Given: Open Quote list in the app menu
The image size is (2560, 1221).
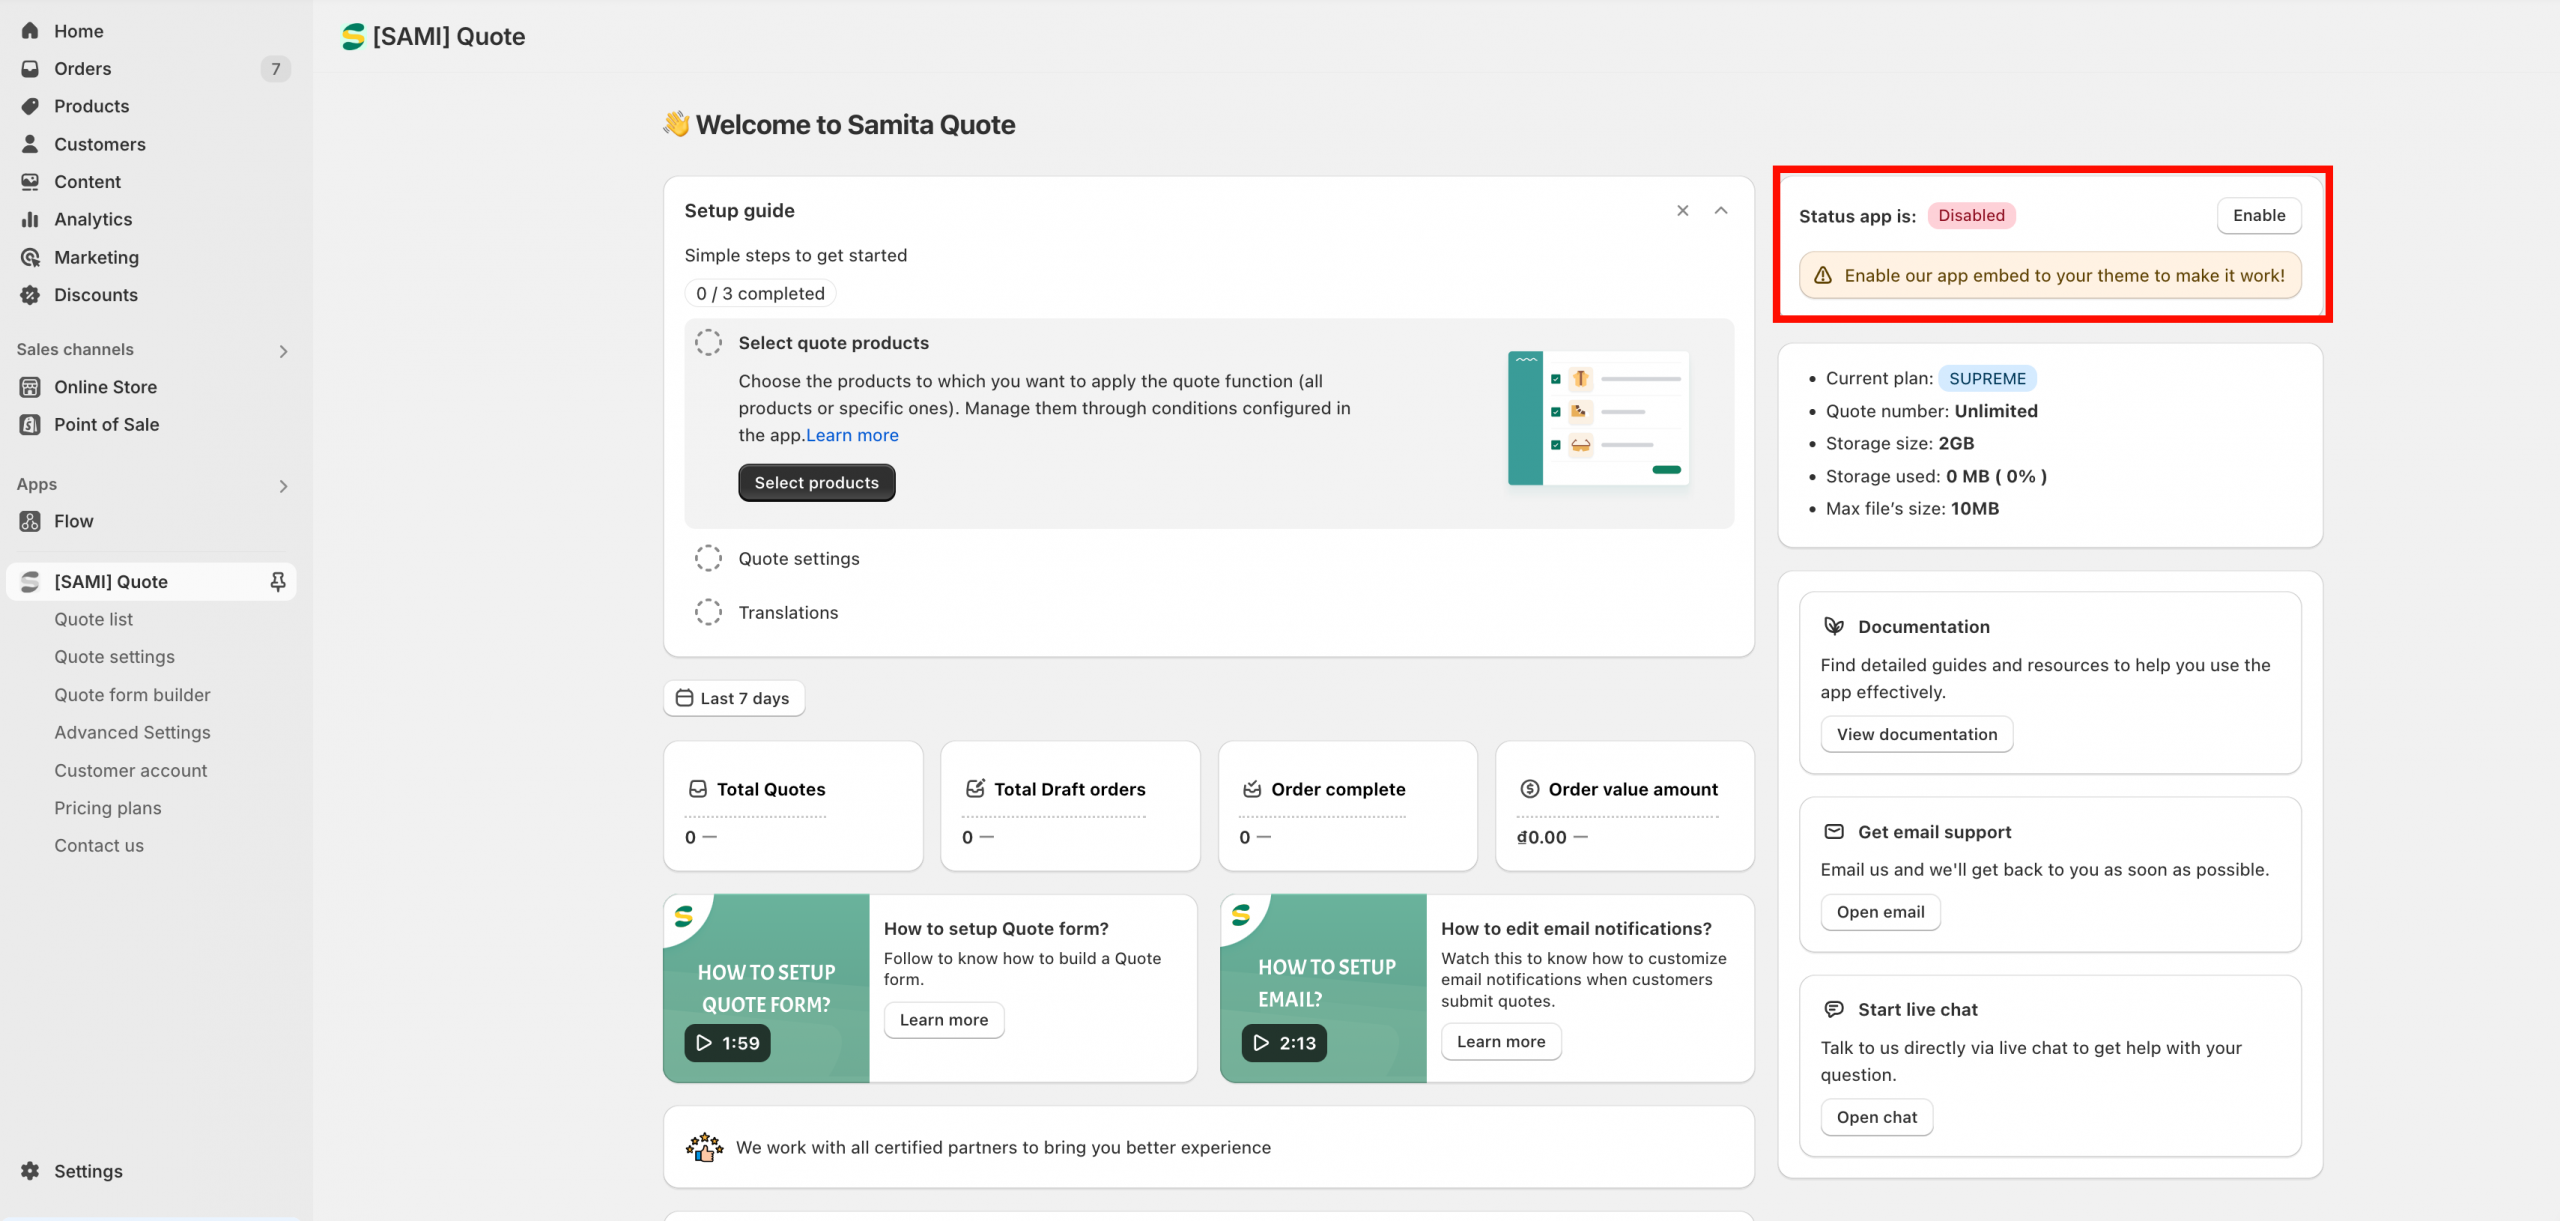Looking at the screenshot, I should click(93, 620).
